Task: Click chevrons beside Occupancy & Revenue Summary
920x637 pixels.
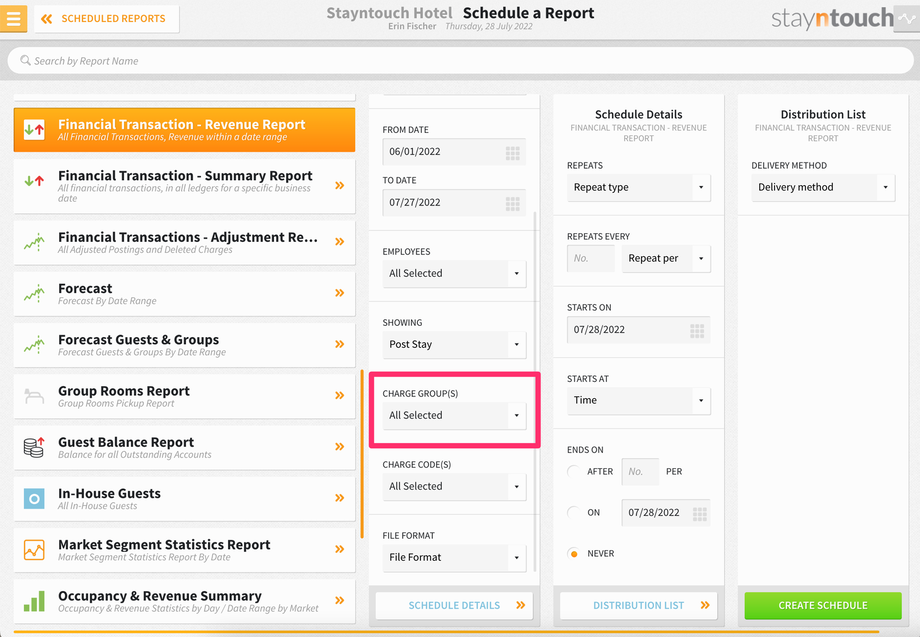Action: click(340, 600)
